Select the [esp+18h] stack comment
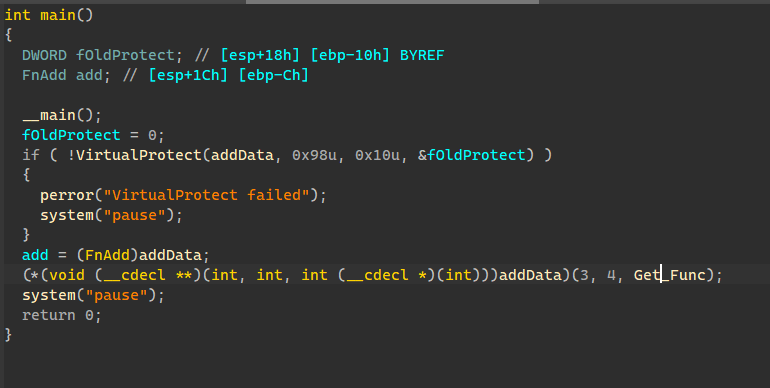Screen dimensions: 770x388 click(260, 55)
